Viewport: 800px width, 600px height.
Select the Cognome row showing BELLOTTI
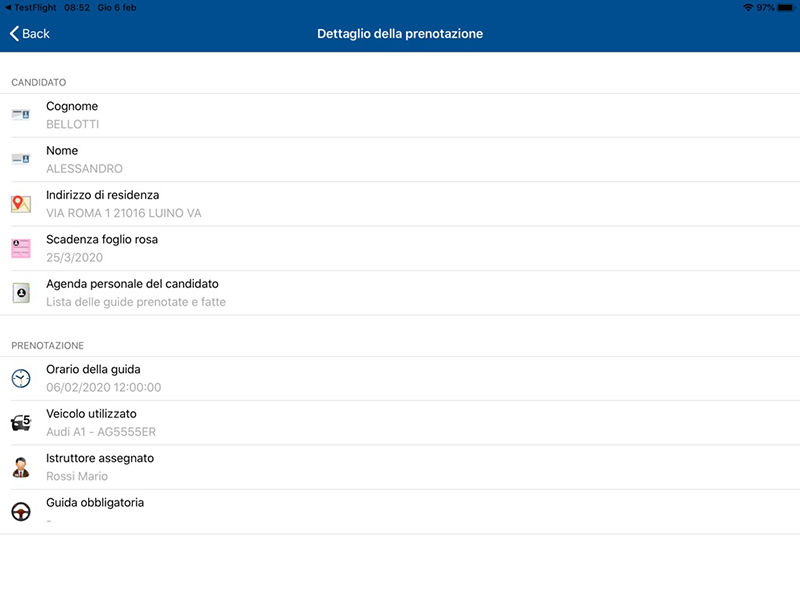click(x=400, y=115)
